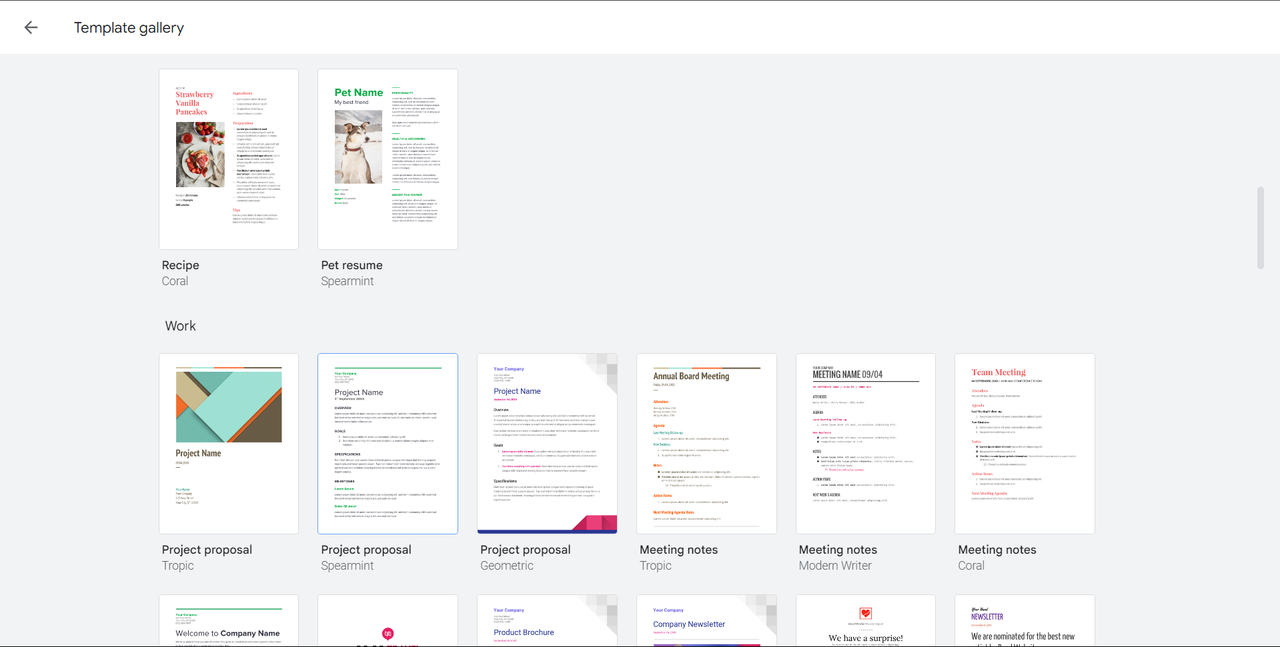The width and height of the screenshot is (1280, 647).
Task: Click the 'Pet resume' template label
Action: 352,265
